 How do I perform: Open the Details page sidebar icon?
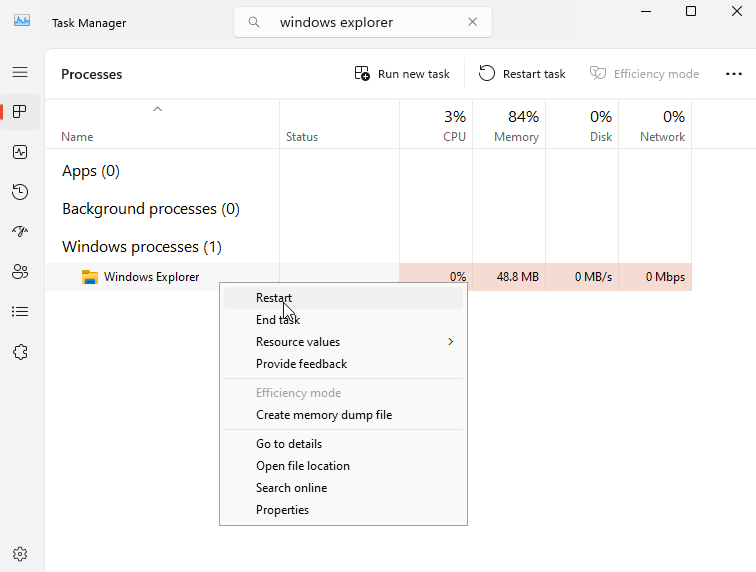(x=20, y=312)
